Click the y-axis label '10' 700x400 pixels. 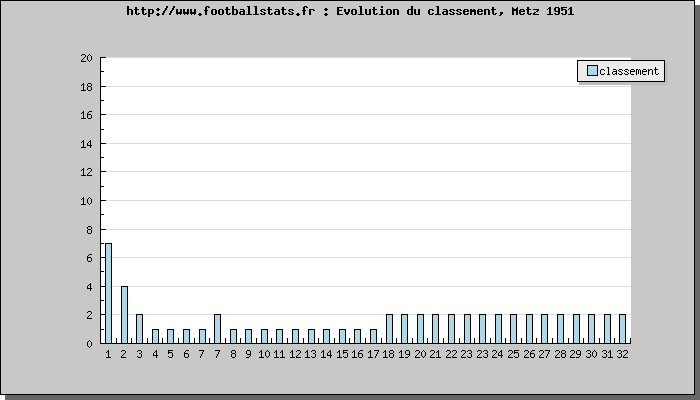(x=86, y=201)
